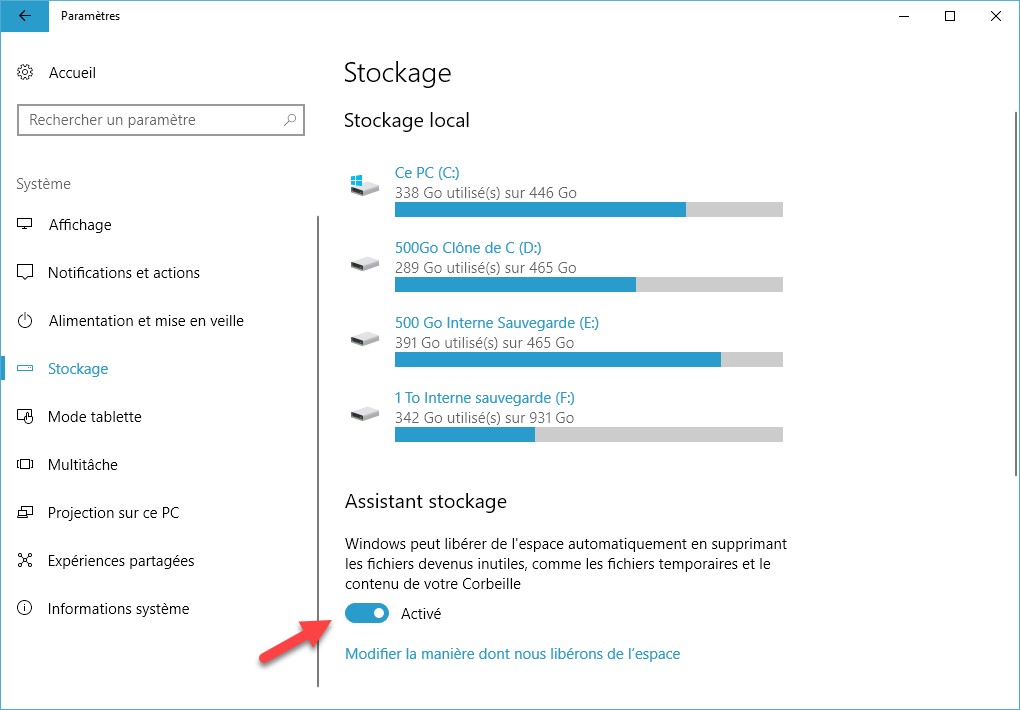The width and height of the screenshot is (1020, 710).
Task: Click the Rechercher un paramètre search field
Action: click(150, 120)
